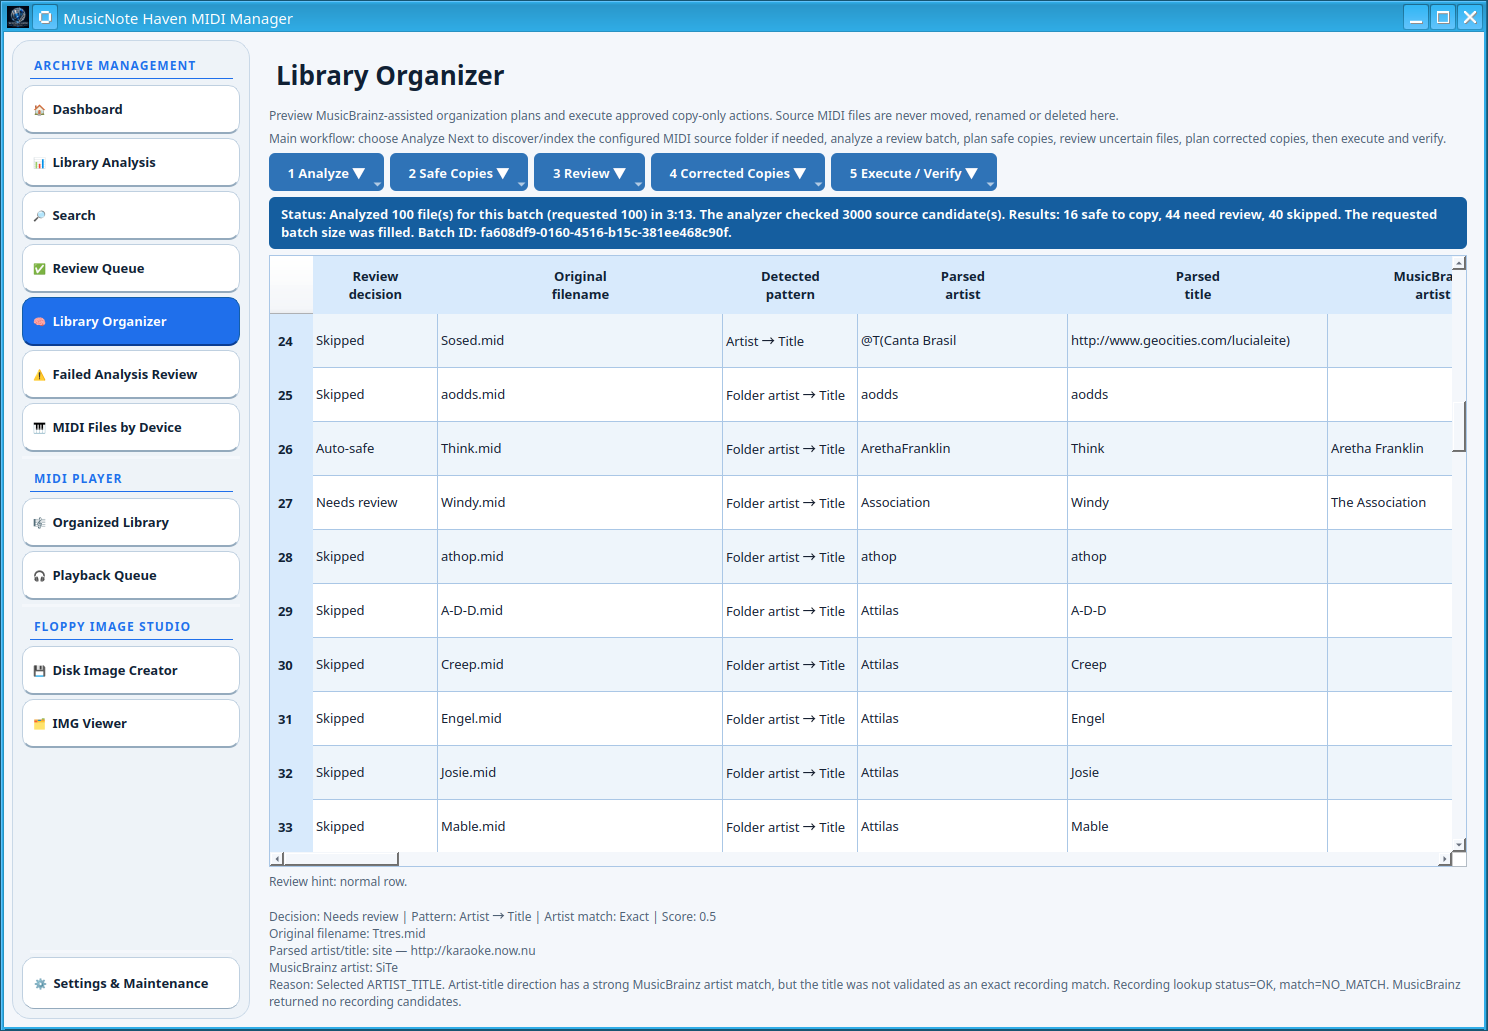
Task: Click the Settings & Maintenance gear icon
Action: click(40, 984)
